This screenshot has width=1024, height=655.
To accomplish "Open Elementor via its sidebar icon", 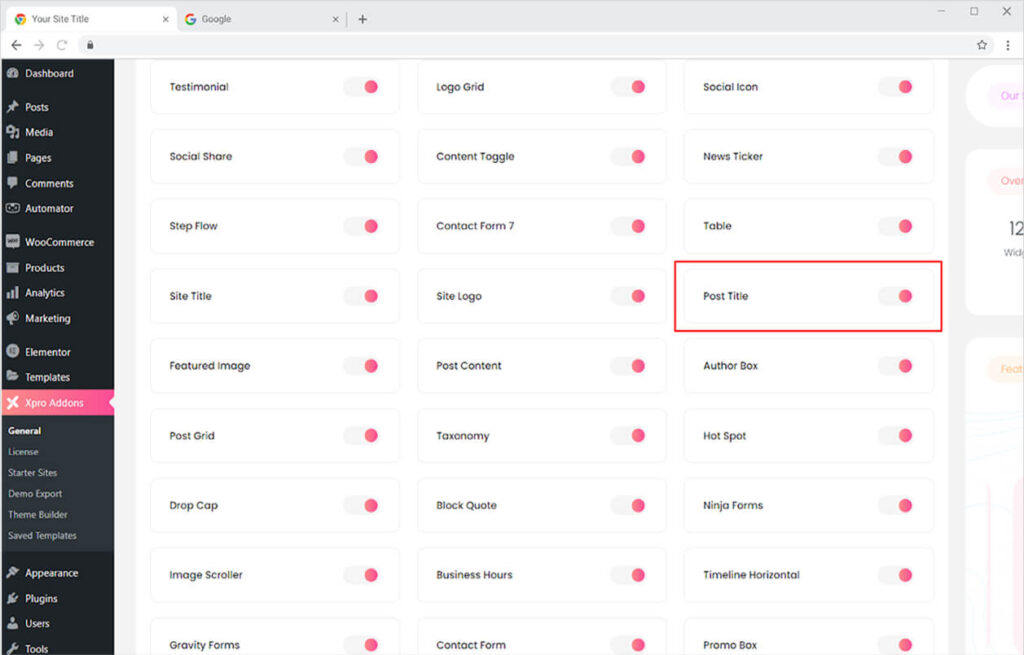I will click(x=12, y=352).
